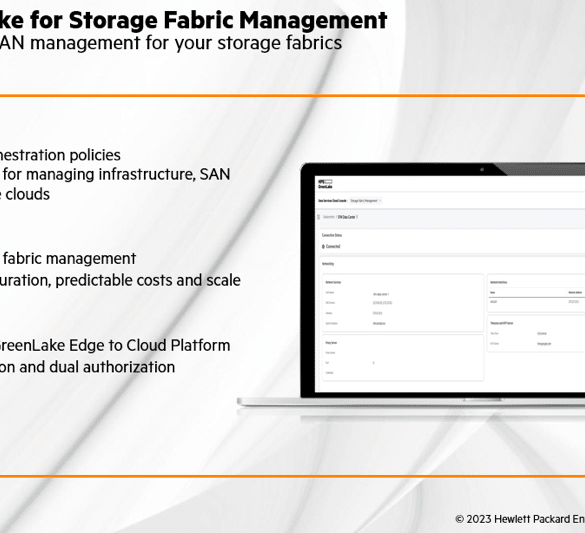Click the HPE GreenLake logo on laptop screen
The width and height of the screenshot is (585, 533).
click(325, 184)
